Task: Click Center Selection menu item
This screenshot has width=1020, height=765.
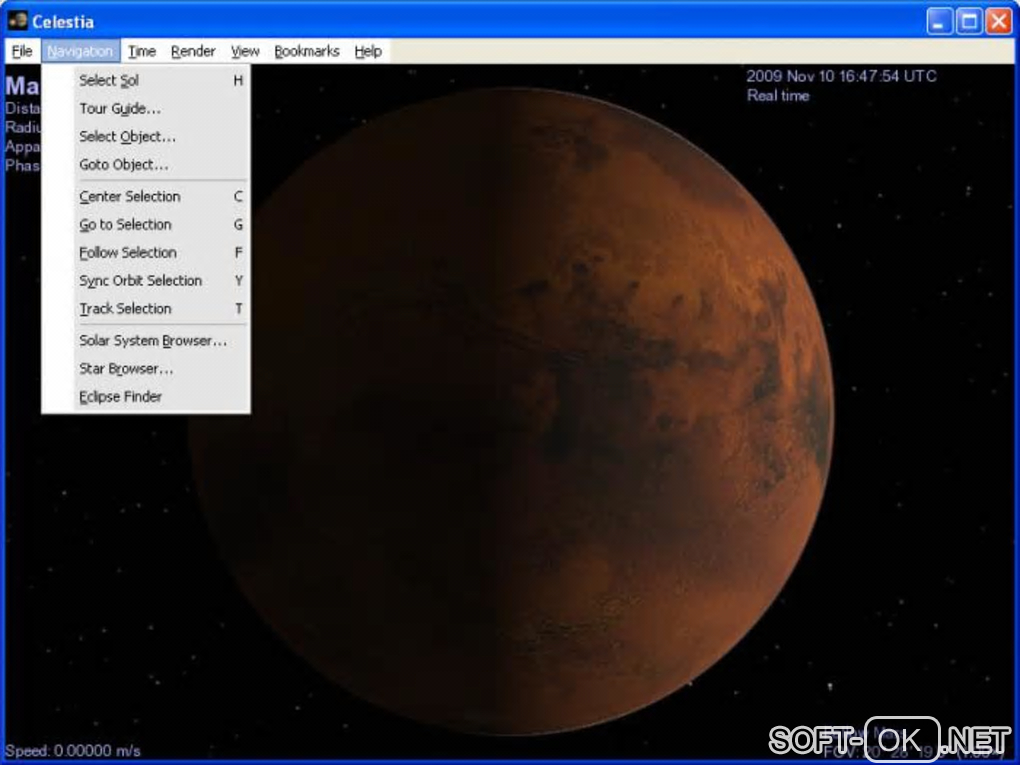Action: [146, 196]
